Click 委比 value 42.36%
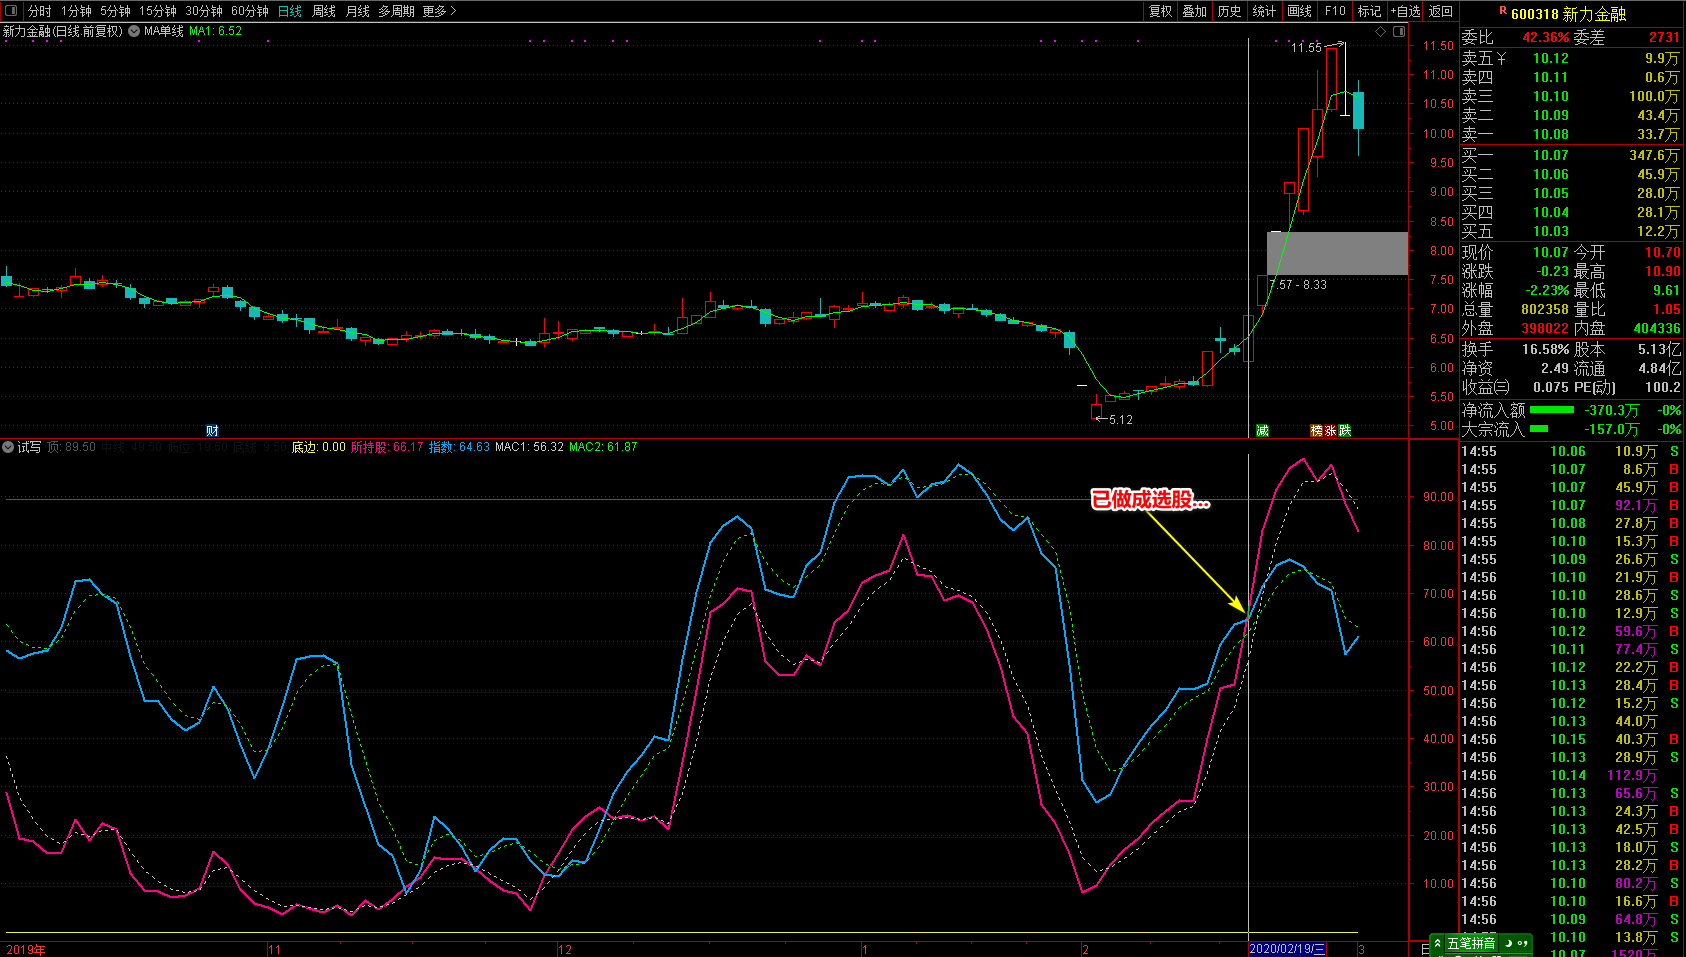This screenshot has height=957, width=1686. point(1546,38)
